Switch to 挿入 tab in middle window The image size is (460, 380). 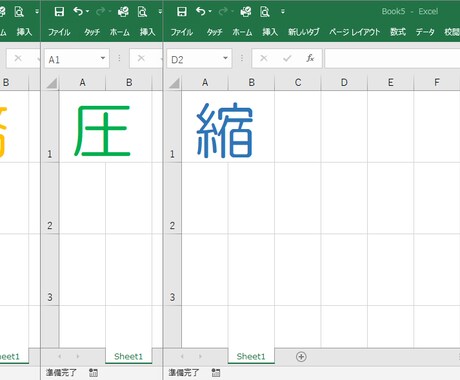point(147,32)
